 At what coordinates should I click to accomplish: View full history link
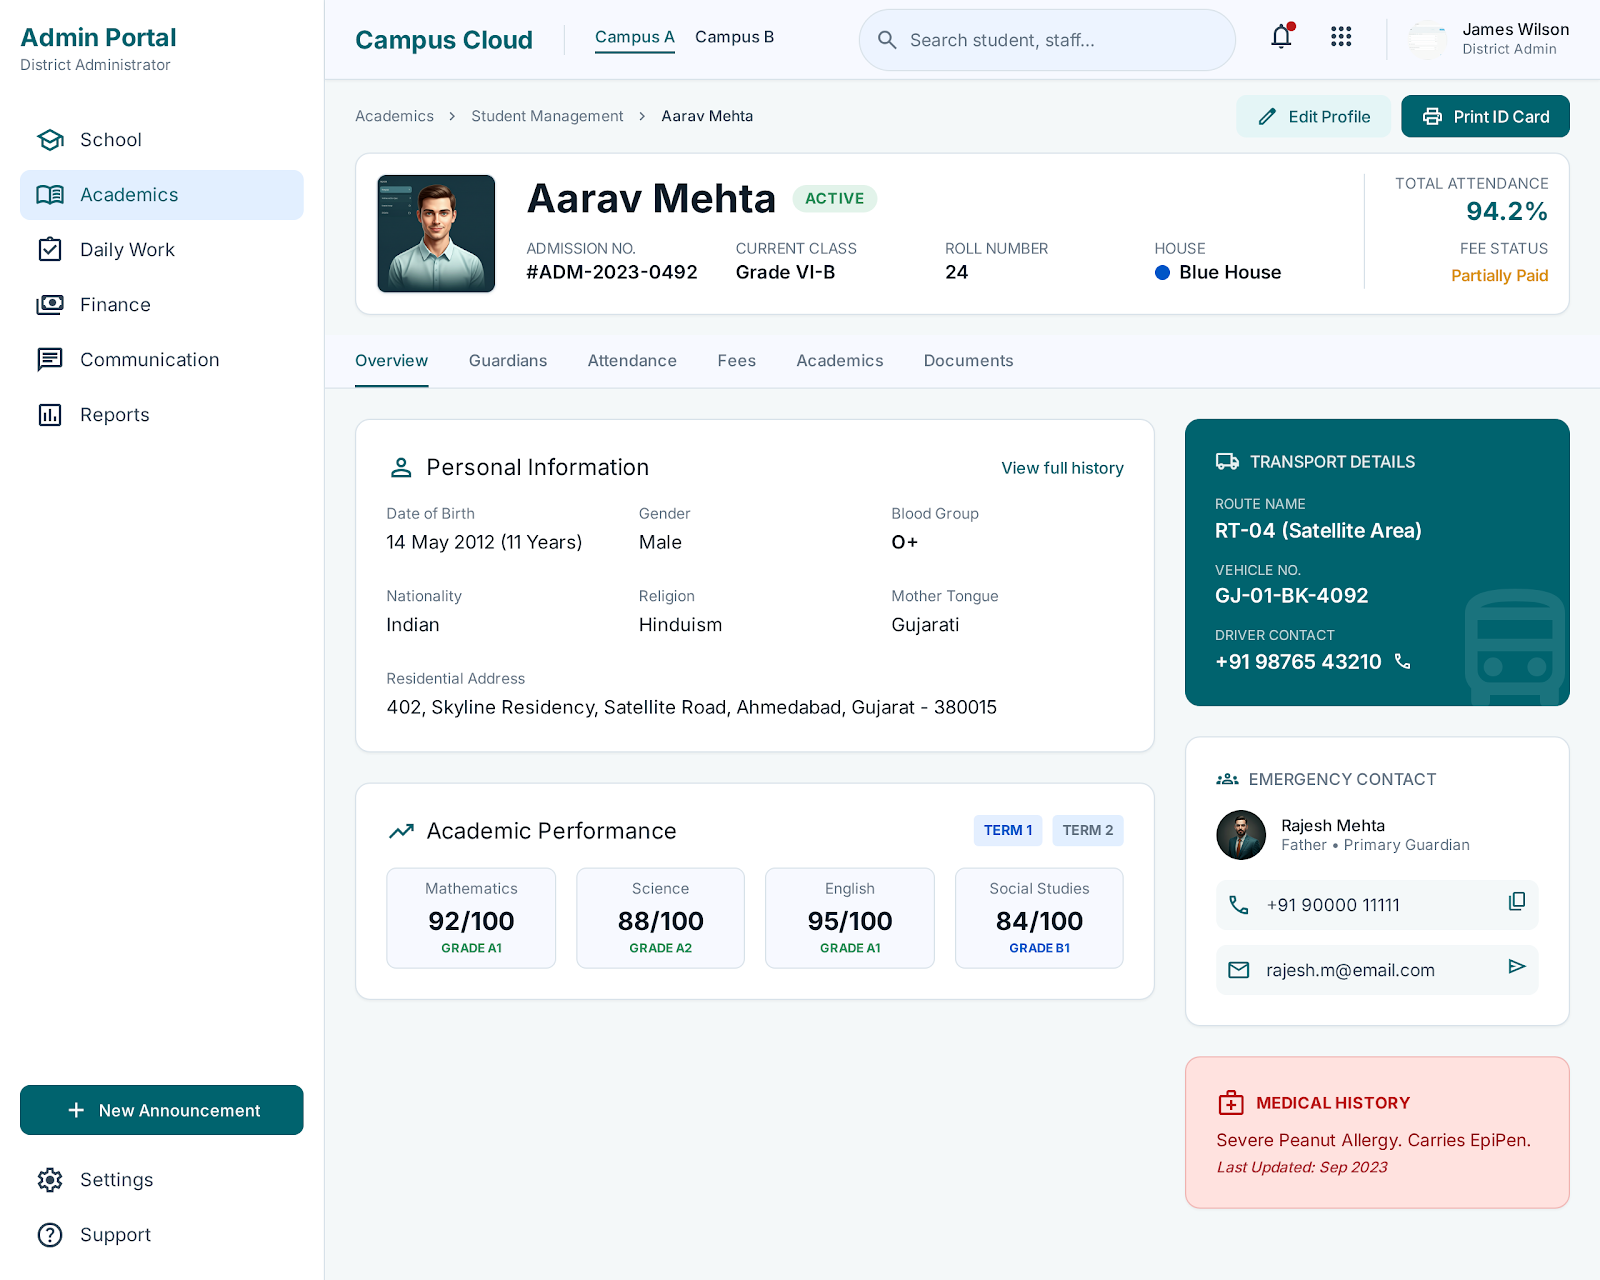coord(1063,468)
